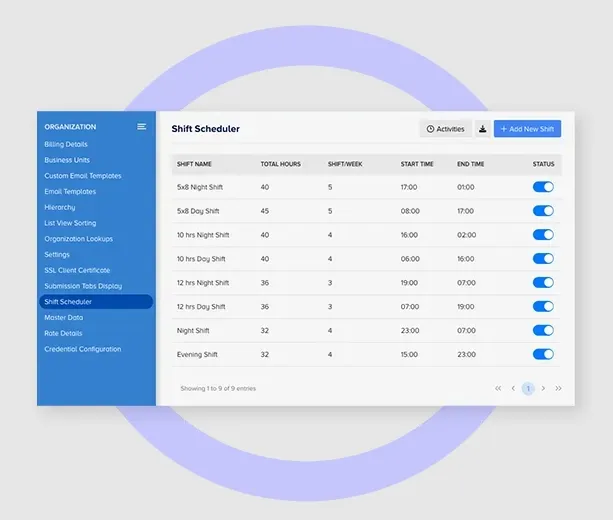The width and height of the screenshot is (613, 520).
Task: Click the '5x8 Day Shift' name cell
Action: pyautogui.click(x=198, y=211)
